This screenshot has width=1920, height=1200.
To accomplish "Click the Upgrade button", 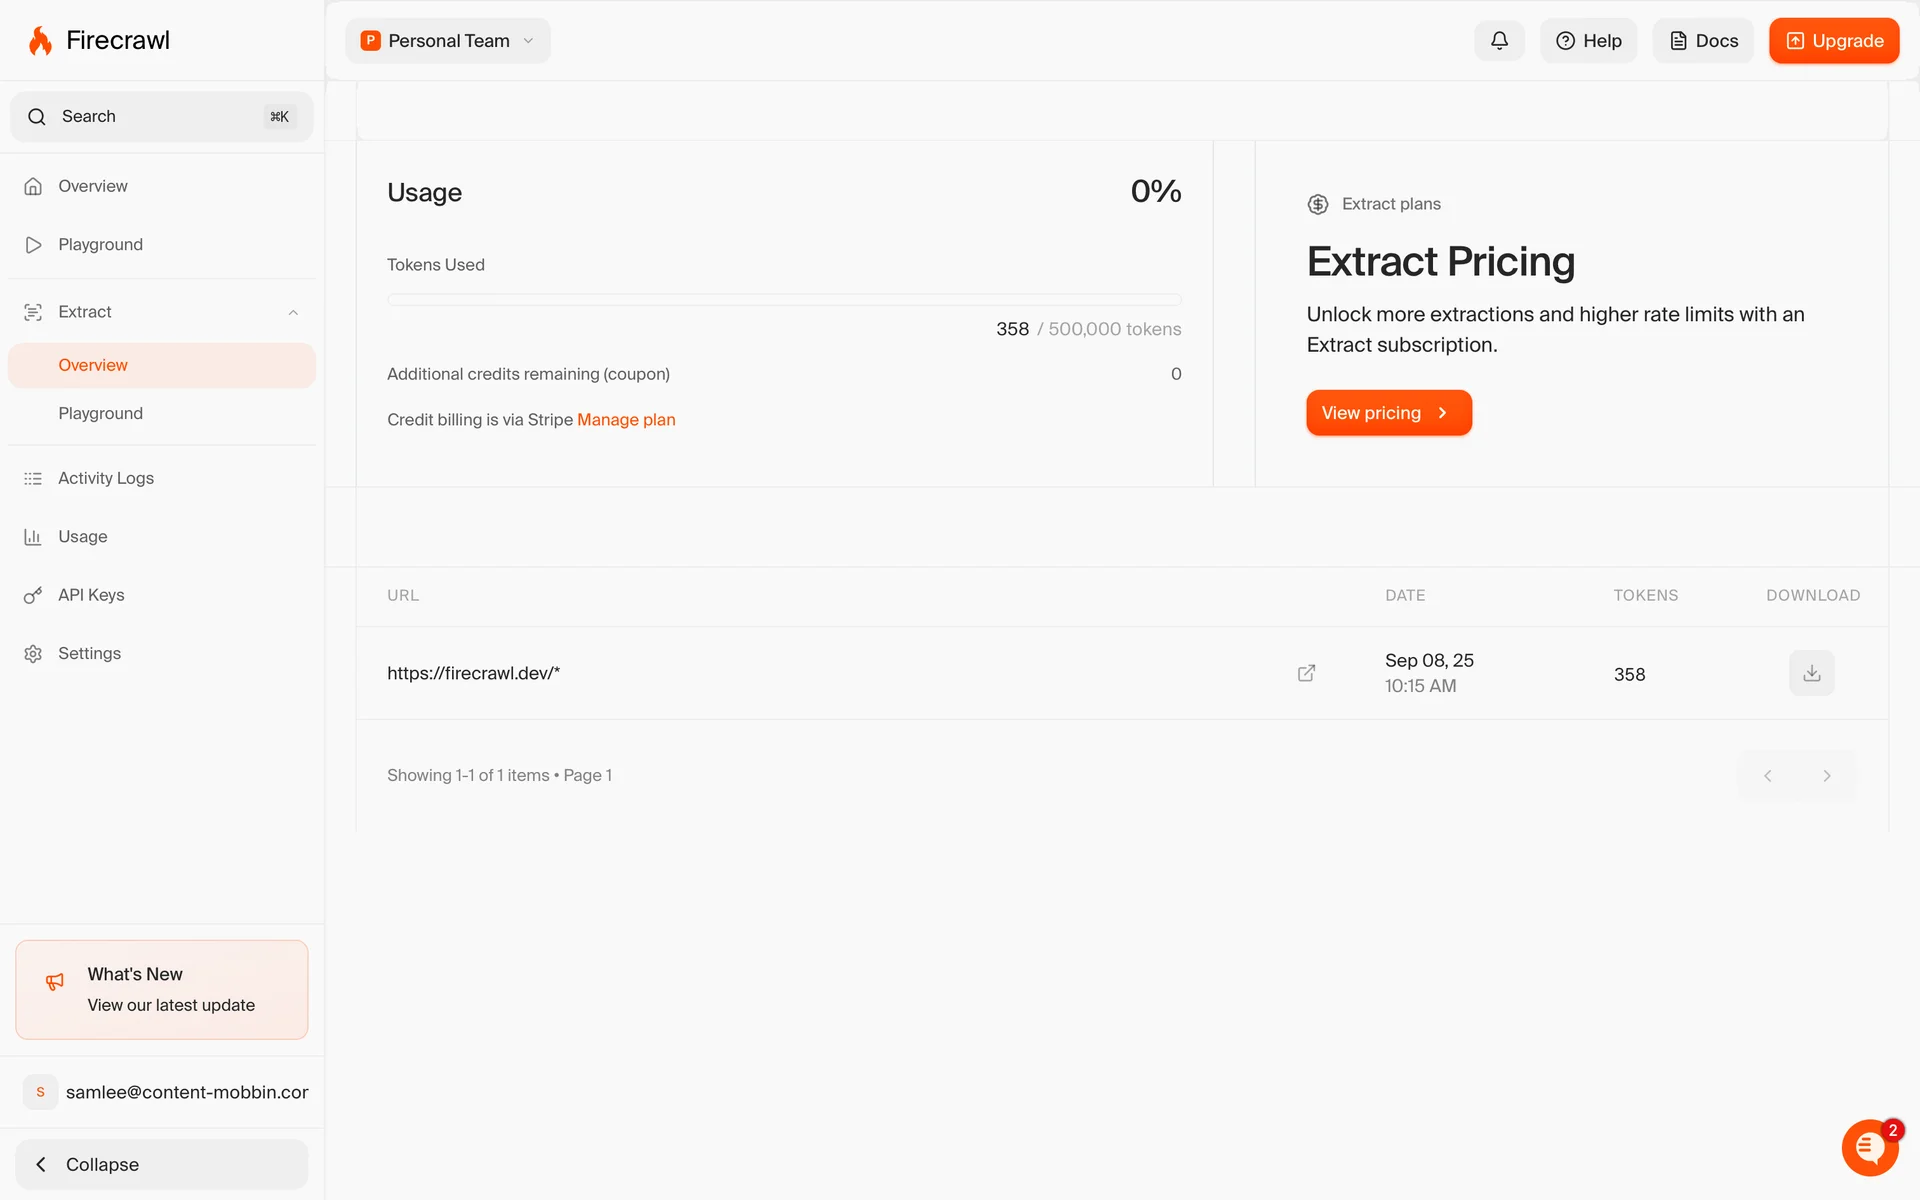I will (1833, 41).
